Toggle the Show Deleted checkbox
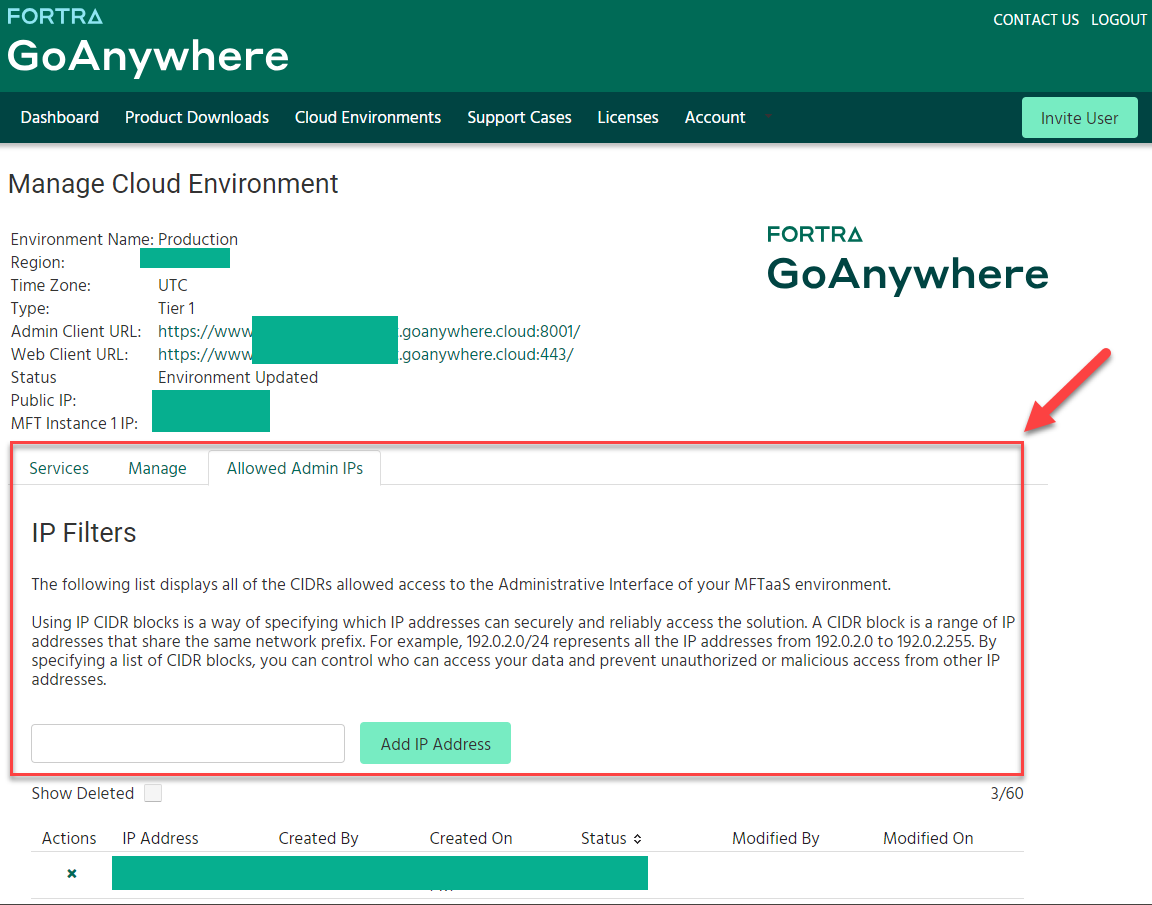Viewport: 1152px width, 905px height. coord(152,793)
